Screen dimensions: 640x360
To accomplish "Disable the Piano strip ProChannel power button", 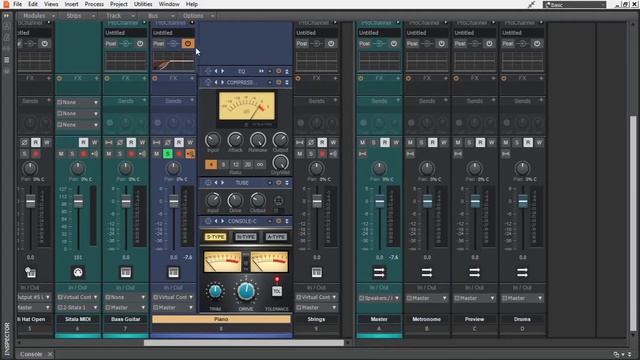I will (x=188, y=43).
